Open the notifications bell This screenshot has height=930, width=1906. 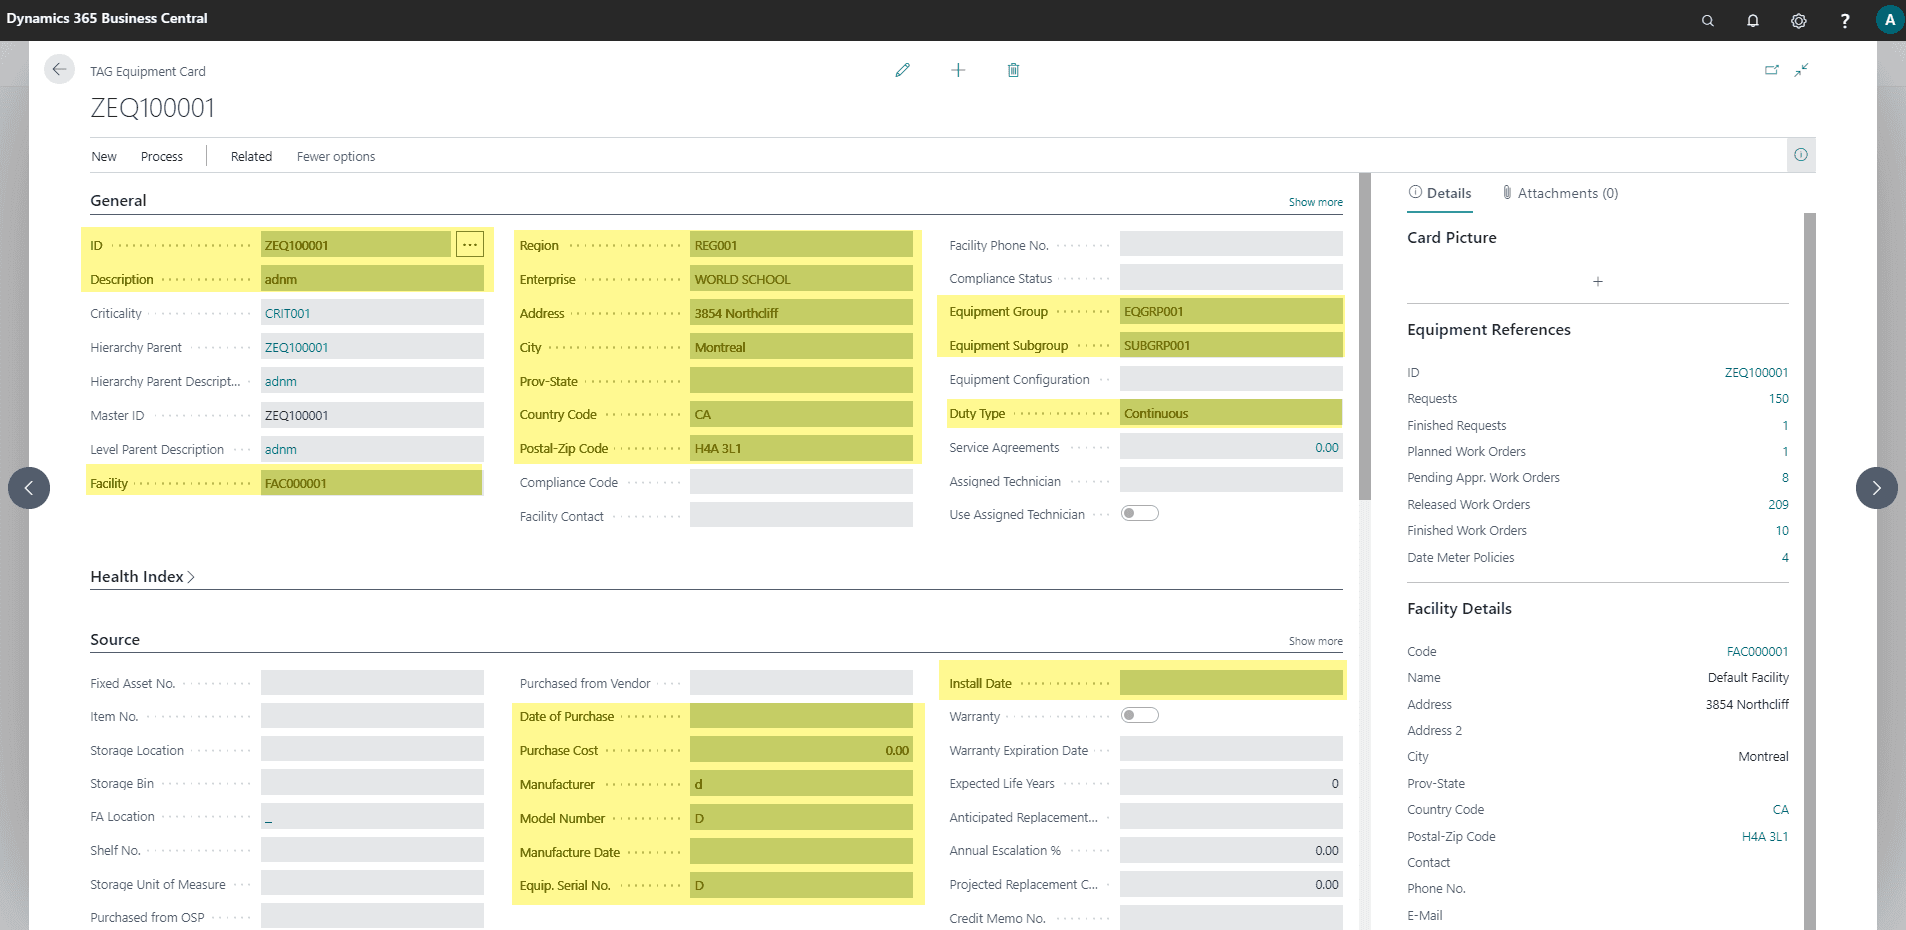(1753, 20)
